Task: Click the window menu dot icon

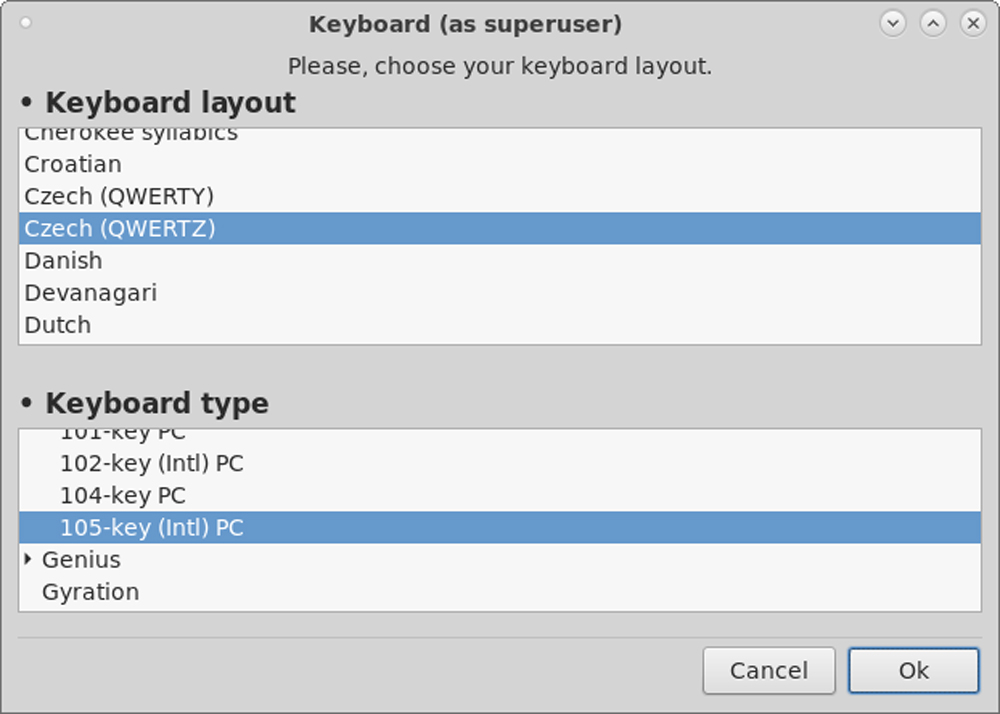Action: (26, 23)
